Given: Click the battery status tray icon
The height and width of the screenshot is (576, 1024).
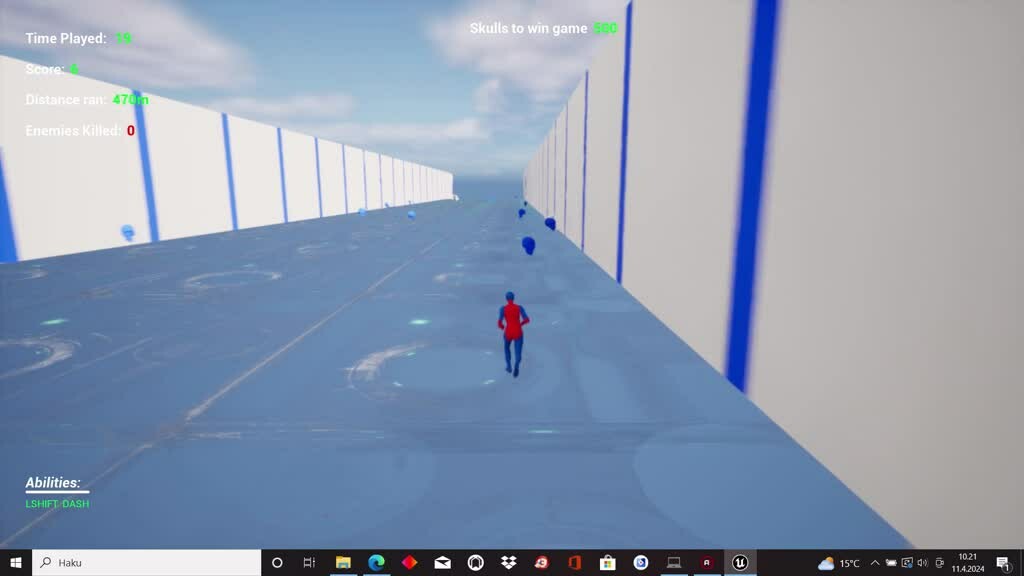Looking at the screenshot, I should coord(891,563).
